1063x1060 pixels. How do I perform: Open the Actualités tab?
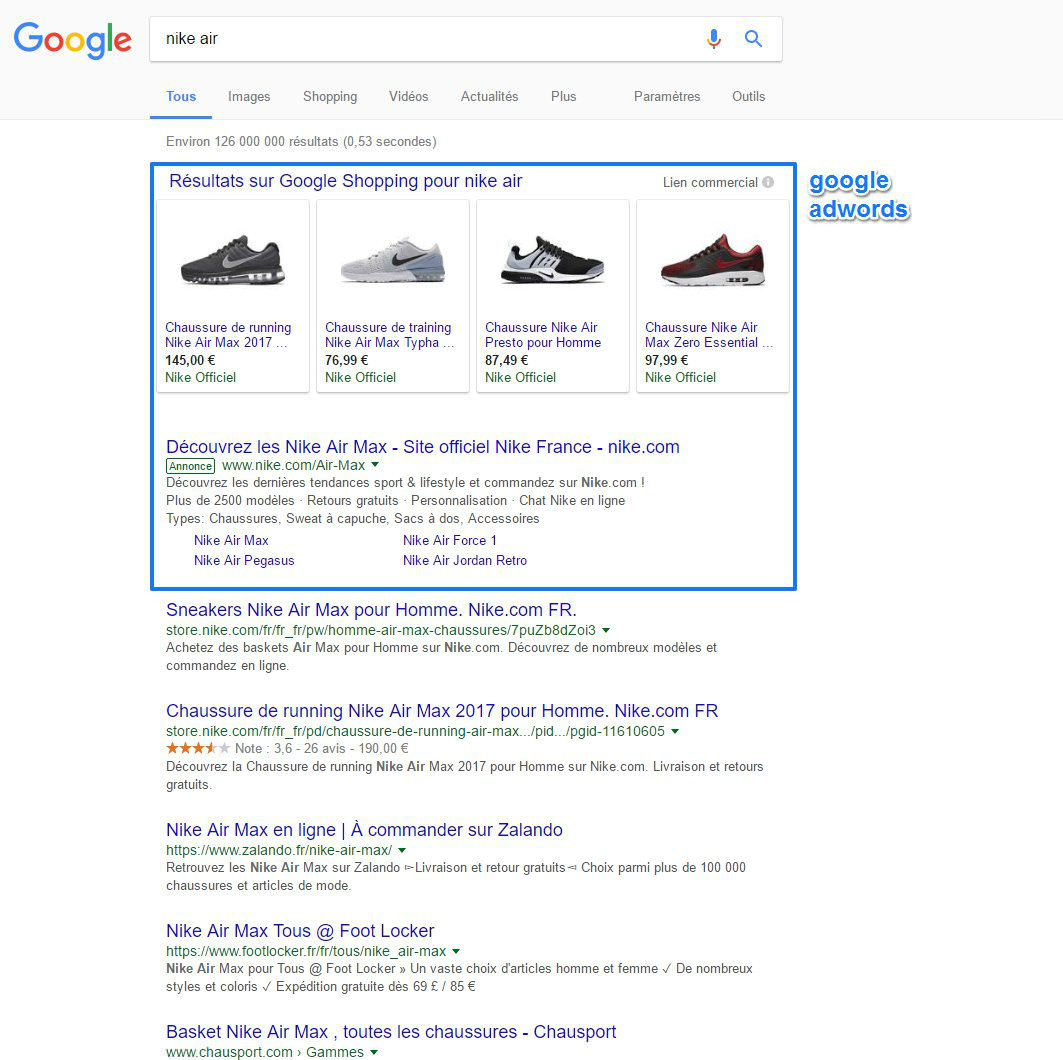click(x=489, y=96)
